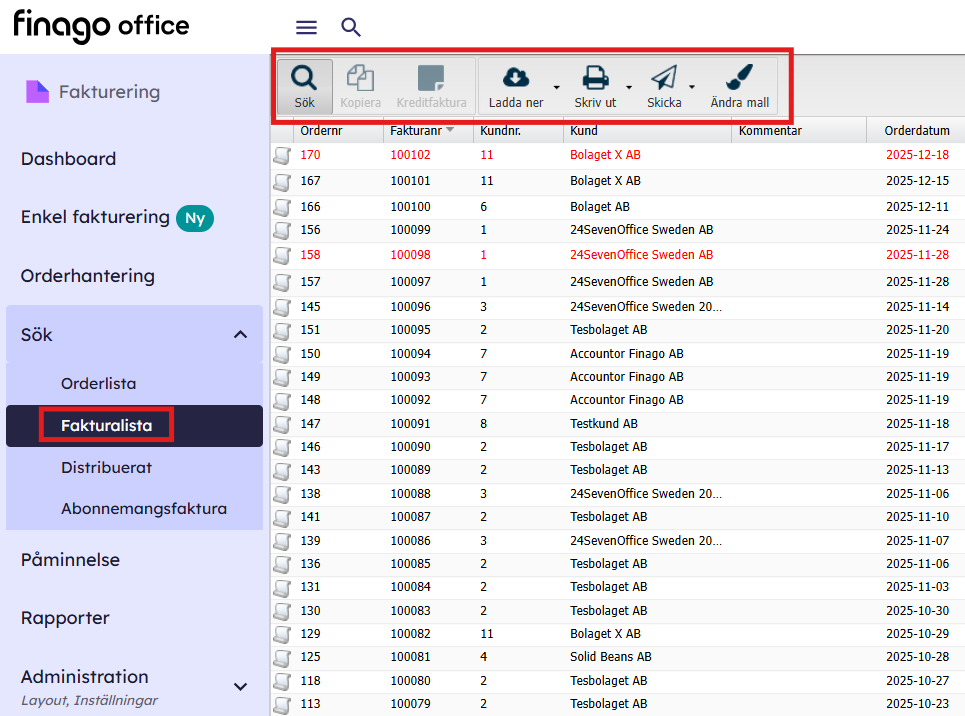Image resolution: width=965 pixels, height=716 pixels.
Task: Expand the Ladda ner dropdown arrow
Action: click(556, 86)
